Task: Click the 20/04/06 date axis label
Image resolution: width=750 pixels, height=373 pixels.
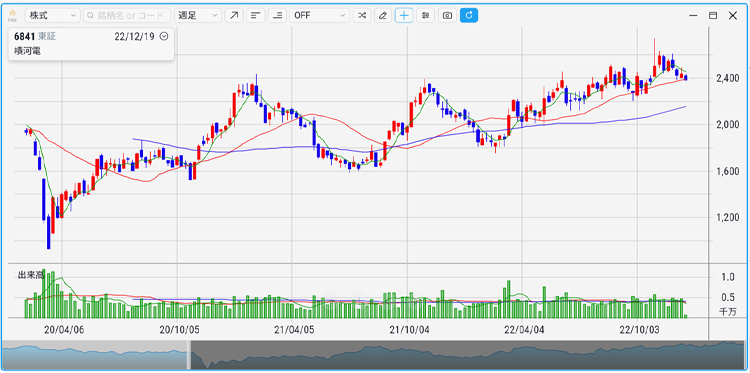Action: [x=63, y=329]
